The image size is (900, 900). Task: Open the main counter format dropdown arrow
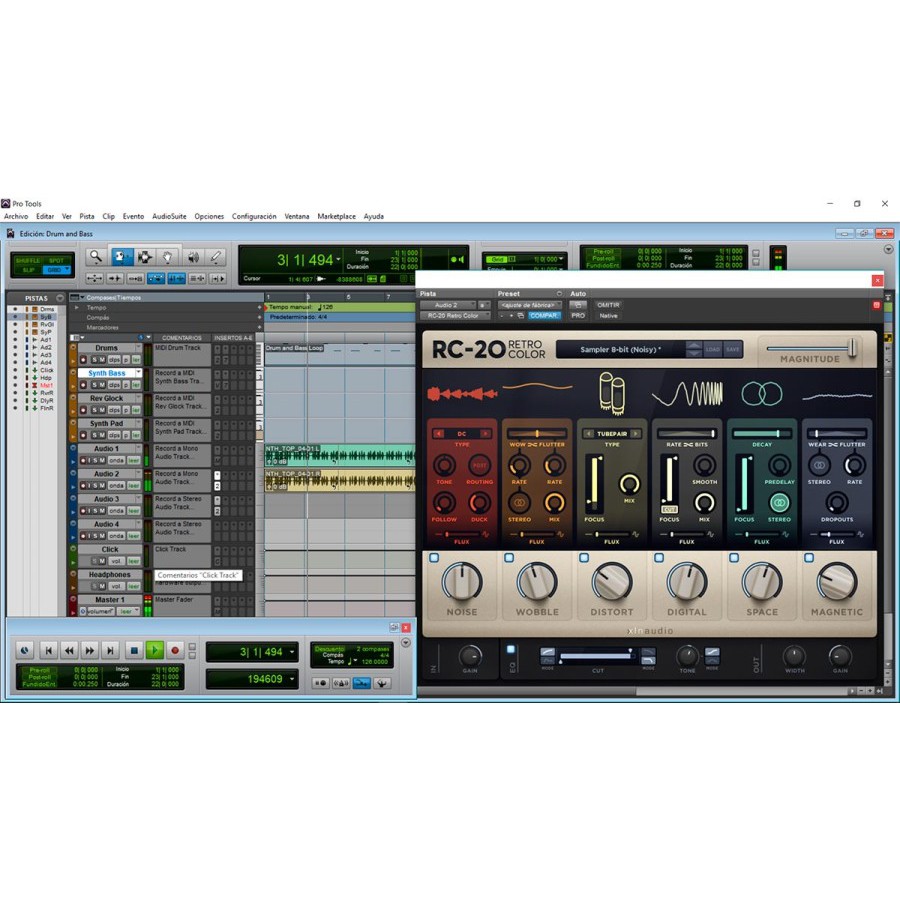338,259
